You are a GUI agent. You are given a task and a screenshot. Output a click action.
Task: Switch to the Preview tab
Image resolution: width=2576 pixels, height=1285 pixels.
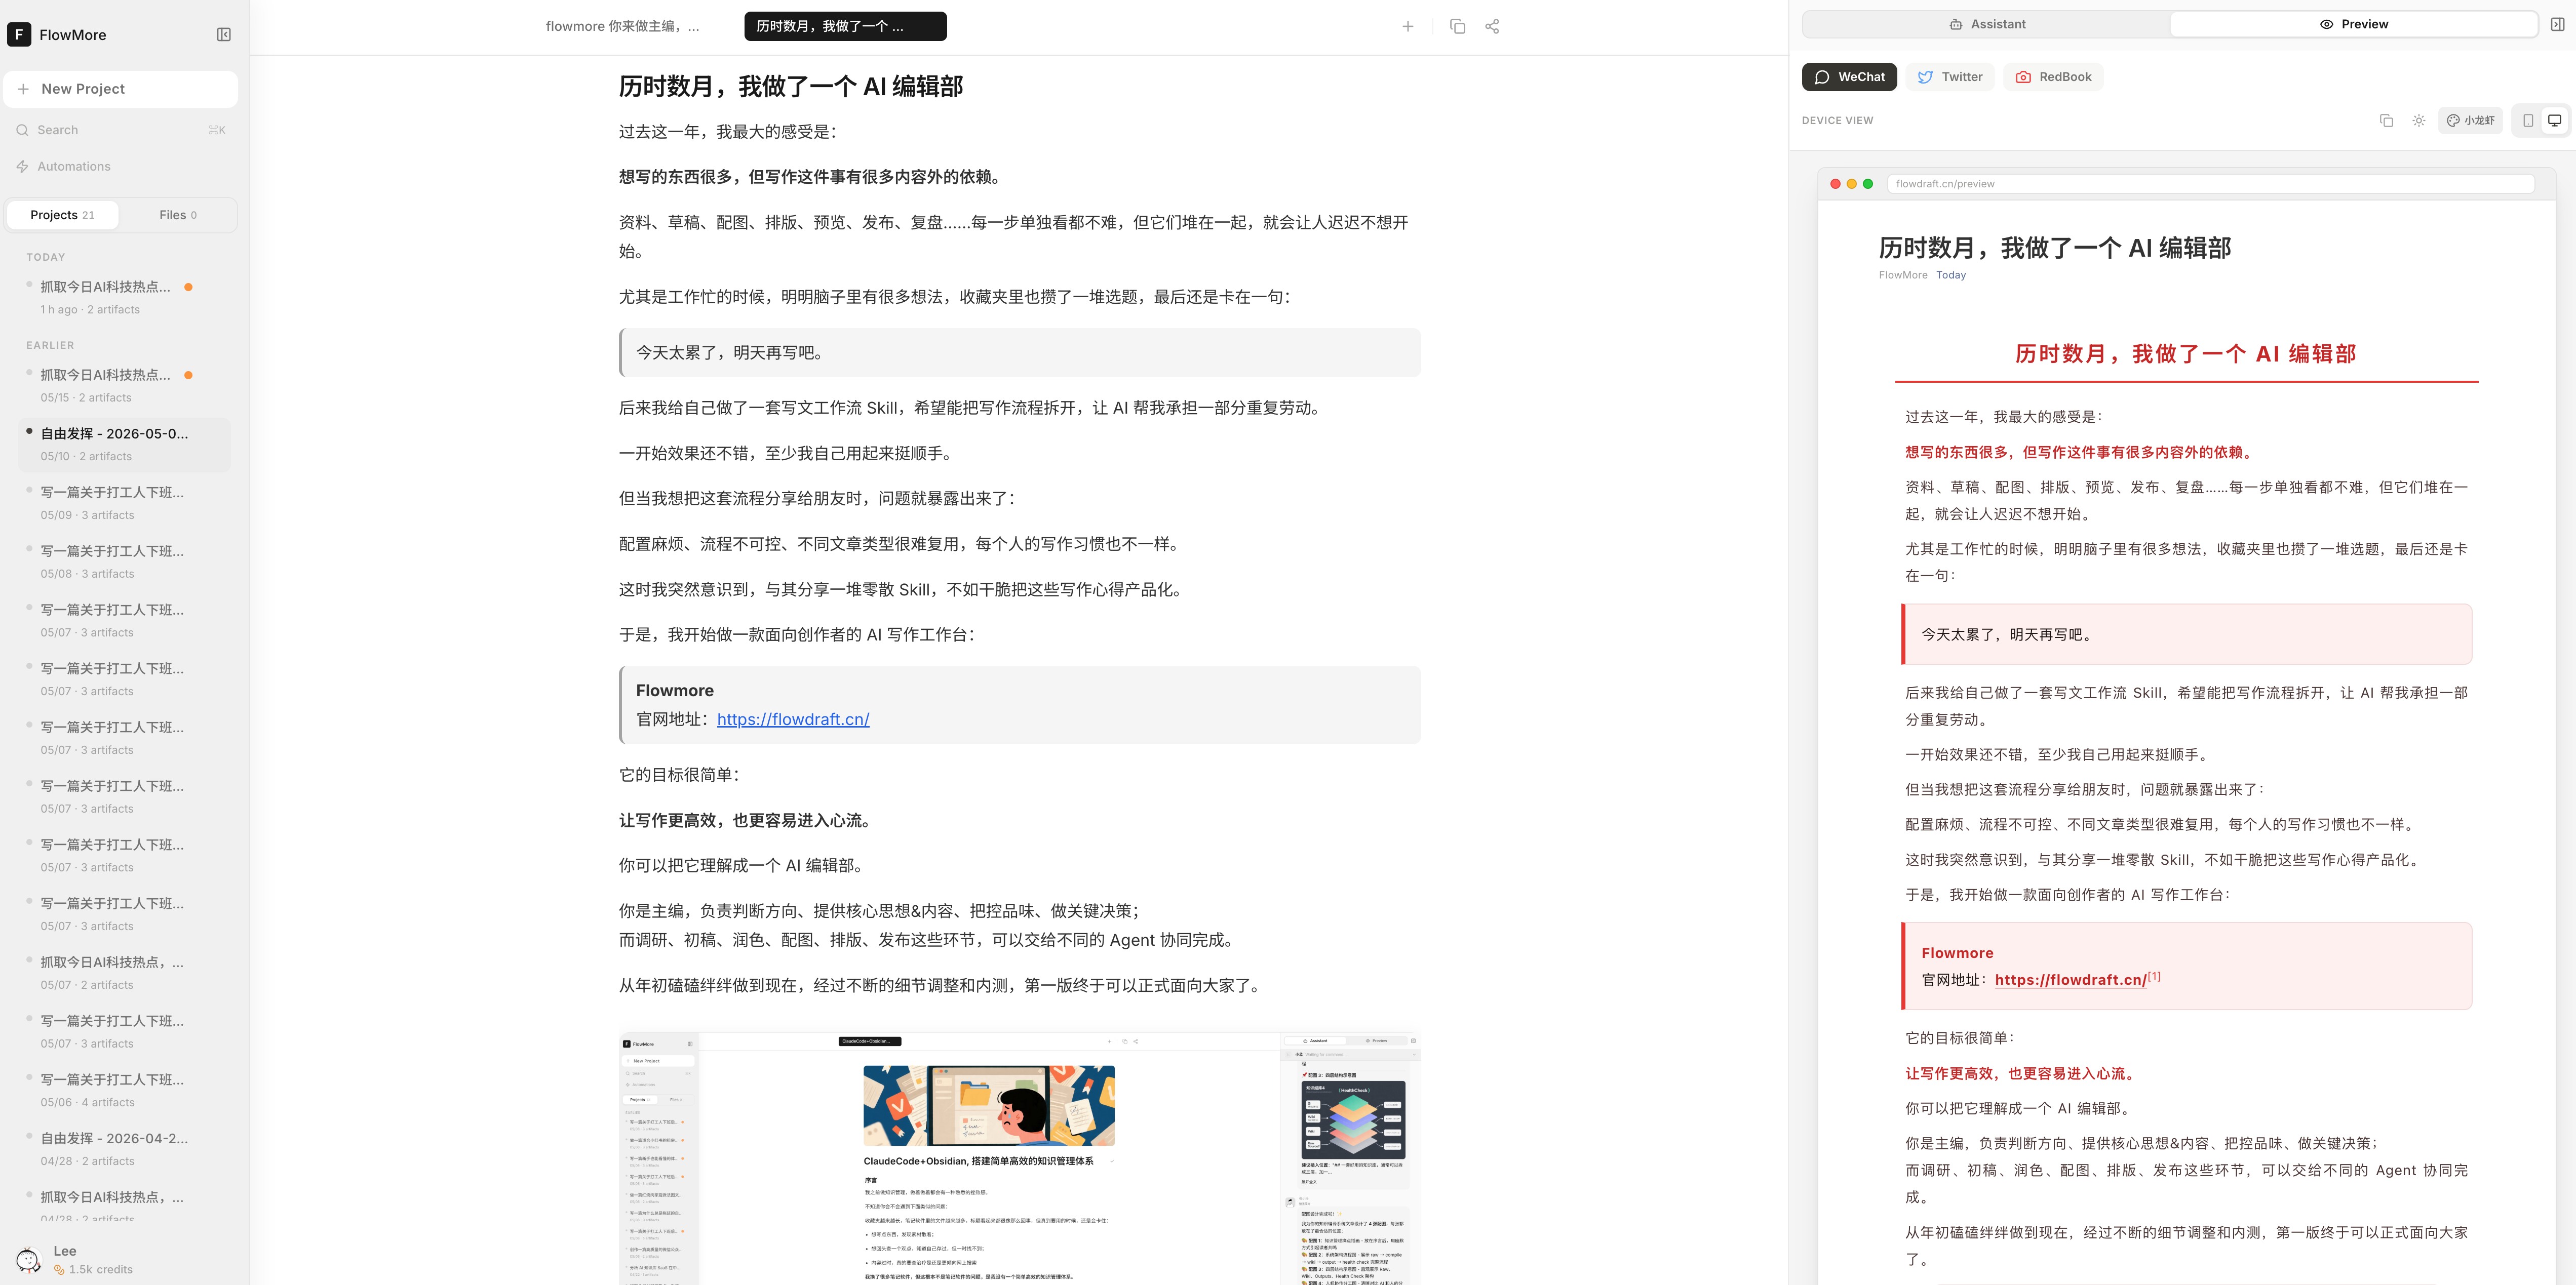(x=2353, y=24)
